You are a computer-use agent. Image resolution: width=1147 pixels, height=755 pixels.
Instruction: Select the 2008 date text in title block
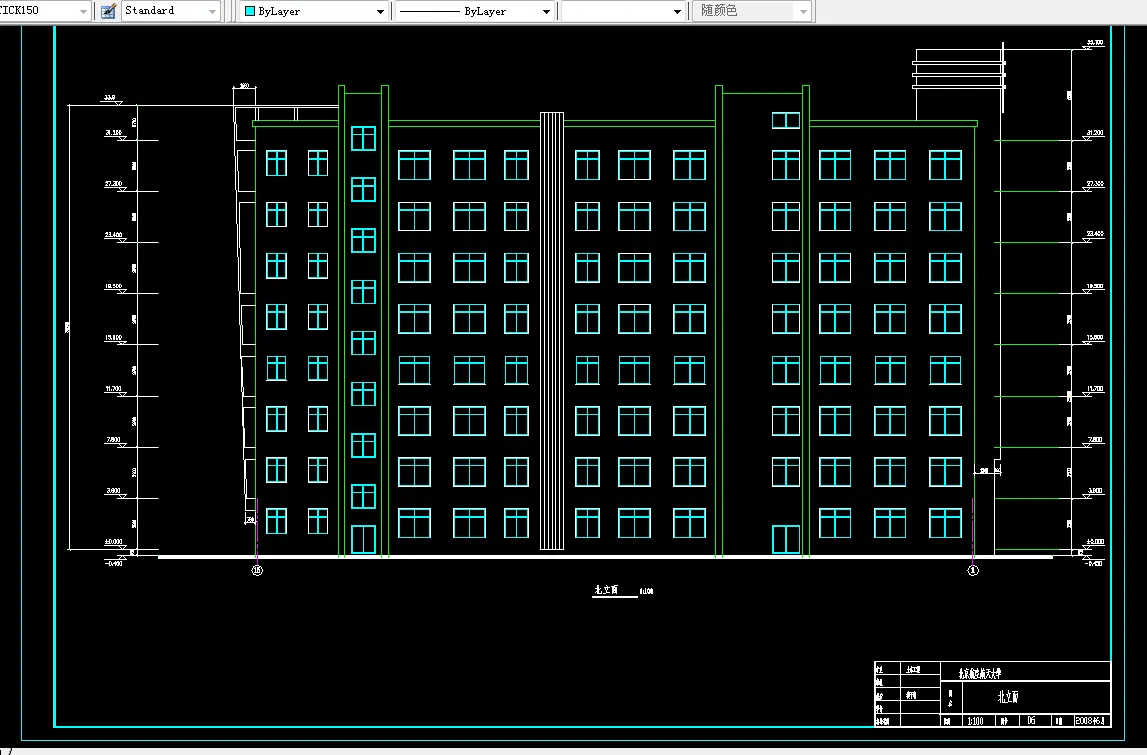(1089, 721)
